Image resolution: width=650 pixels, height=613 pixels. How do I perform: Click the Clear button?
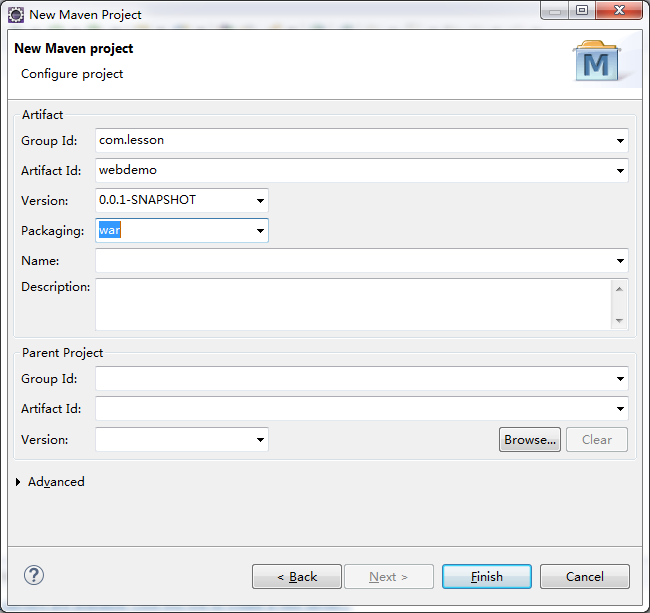pyautogui.click(x=597, y=440)
